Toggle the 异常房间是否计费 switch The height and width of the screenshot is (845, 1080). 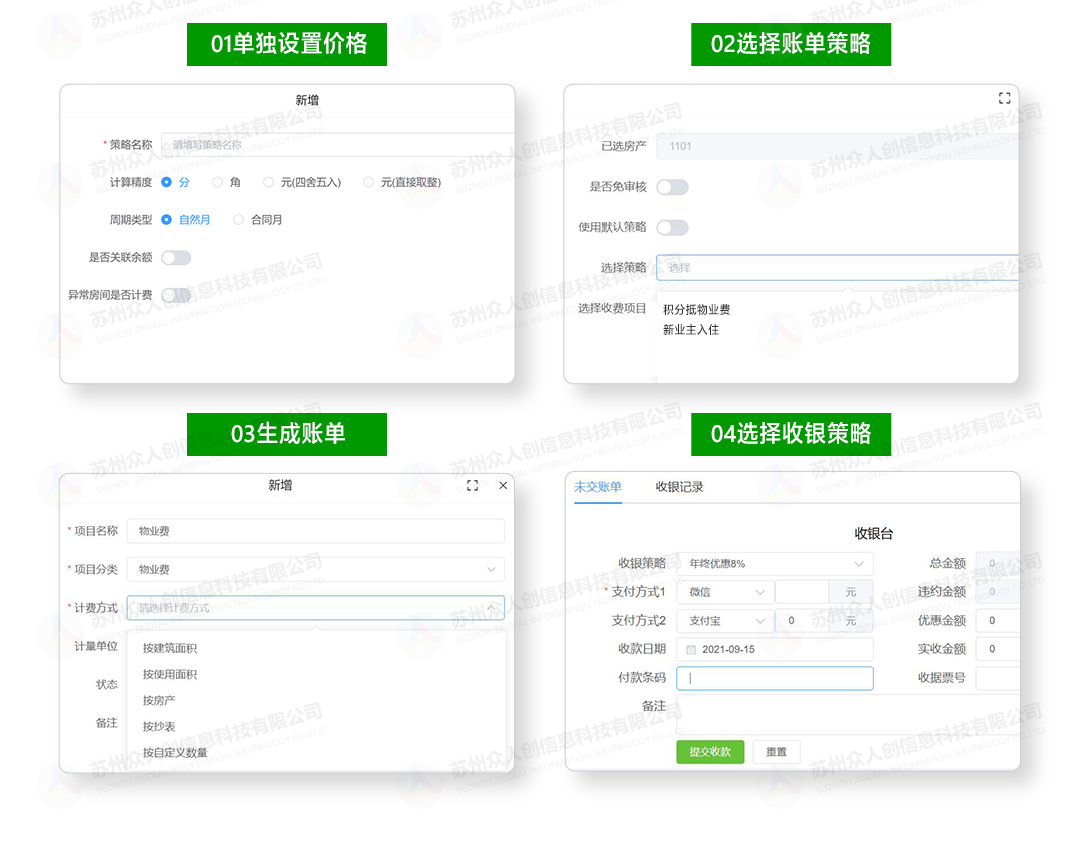point(176,295)
